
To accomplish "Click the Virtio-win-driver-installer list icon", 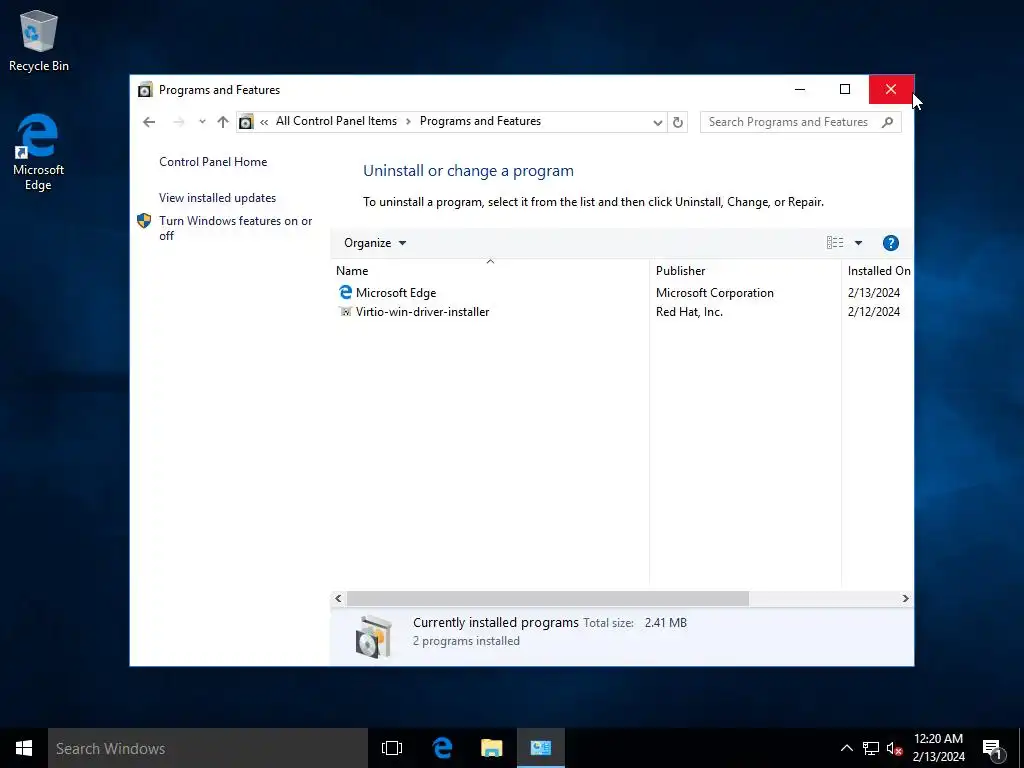I will click(x=345, y=312).
